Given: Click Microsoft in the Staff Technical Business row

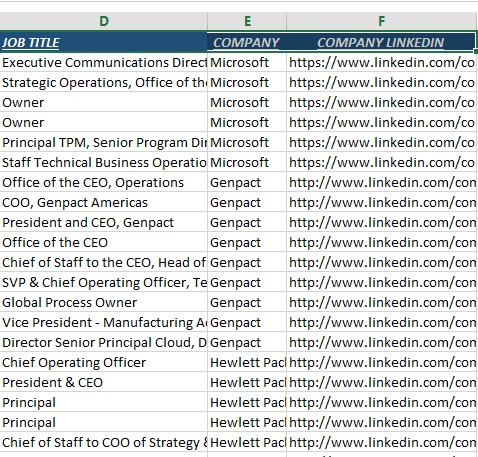Looking at the screenshot, I should pyautogui.click(x=247, y=162).
